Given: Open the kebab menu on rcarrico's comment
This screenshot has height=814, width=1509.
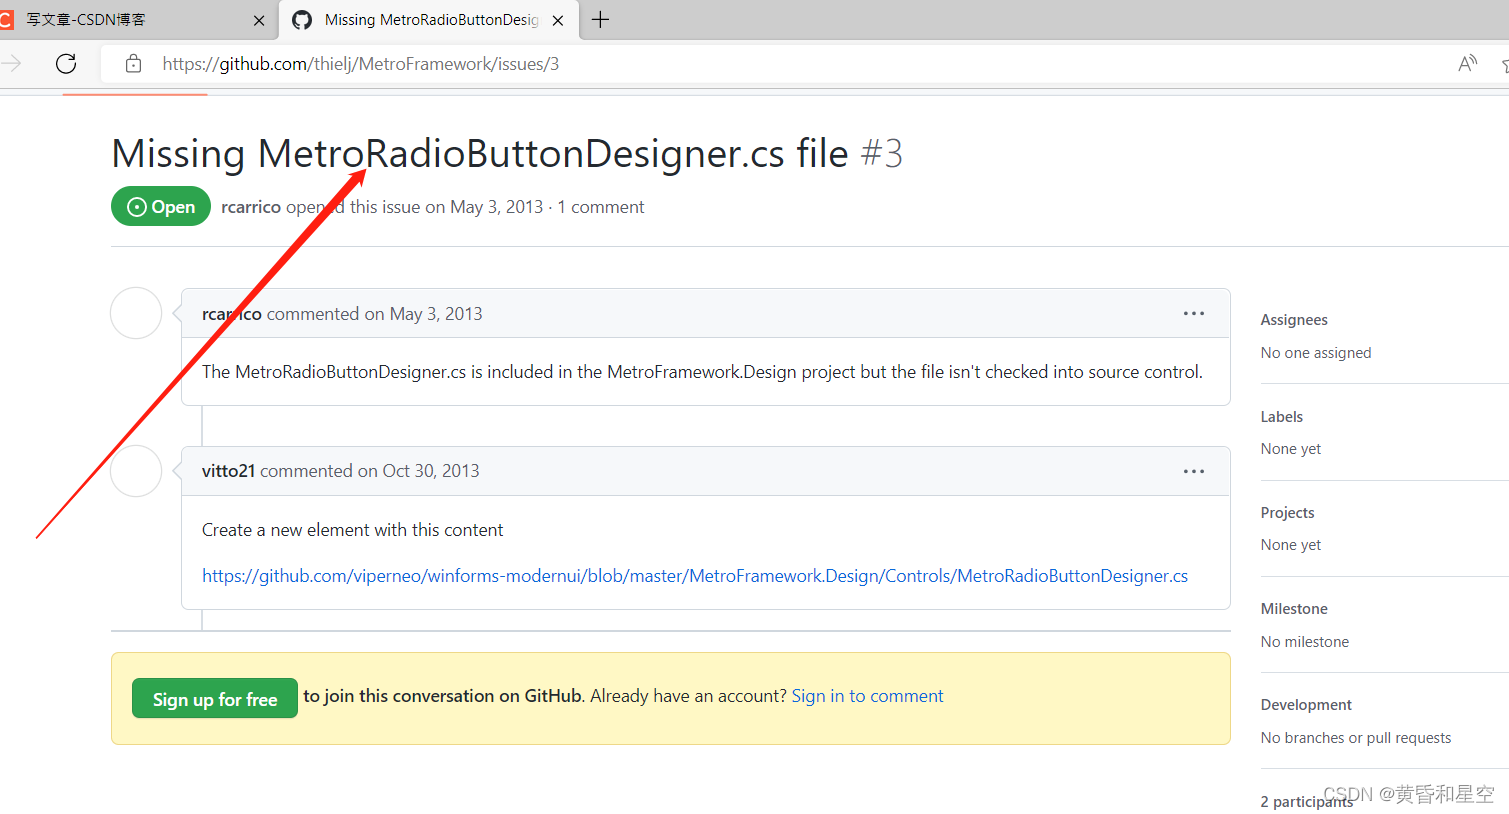Looking at the screenshot, I should [x=1193, y=313].
